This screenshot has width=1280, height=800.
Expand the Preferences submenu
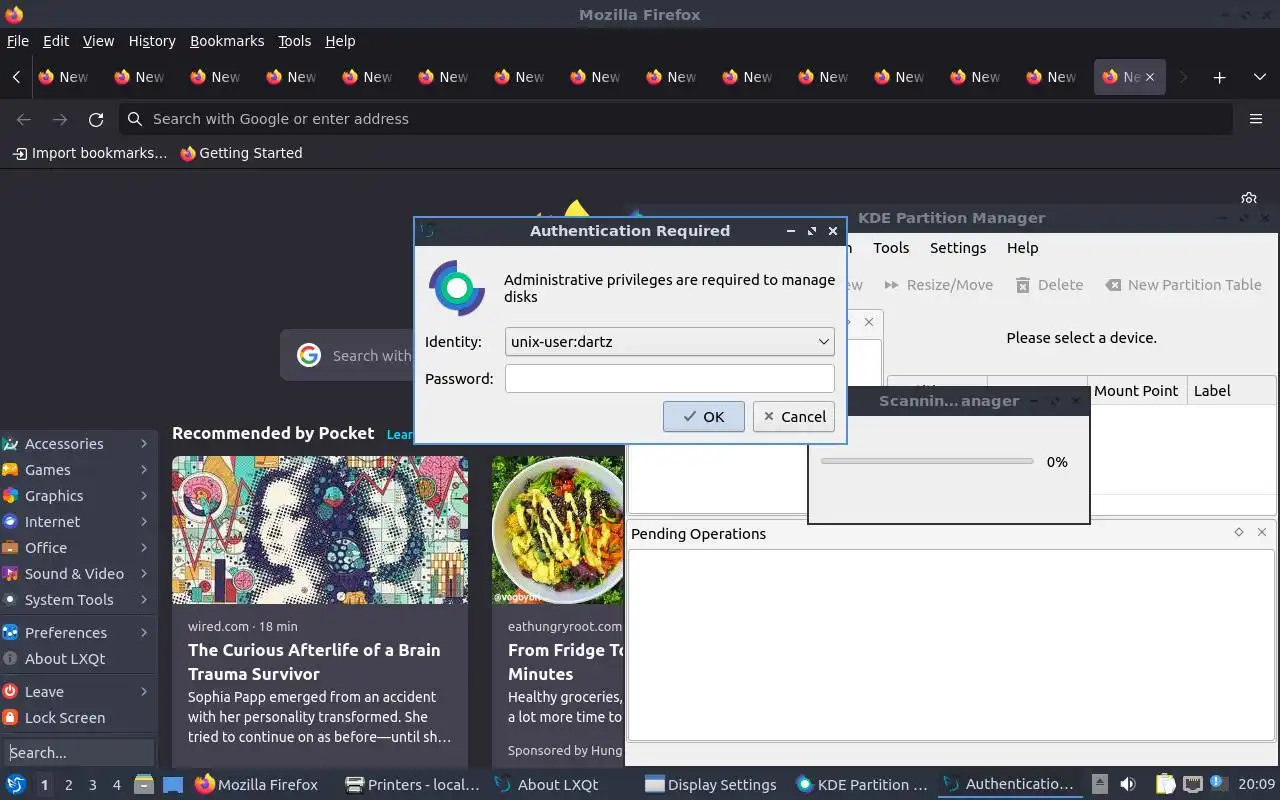tap(77, 632)
